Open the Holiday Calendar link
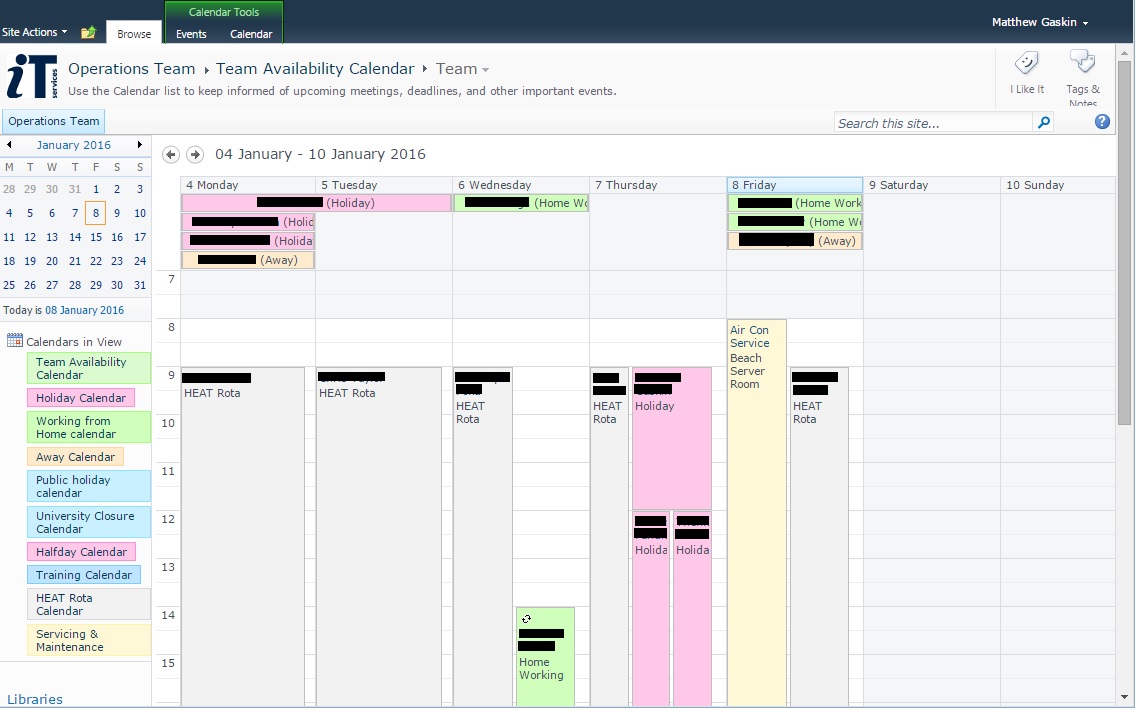Image resolution: width=1140 pixels, height=711 pixels. (x=81, y=398)
